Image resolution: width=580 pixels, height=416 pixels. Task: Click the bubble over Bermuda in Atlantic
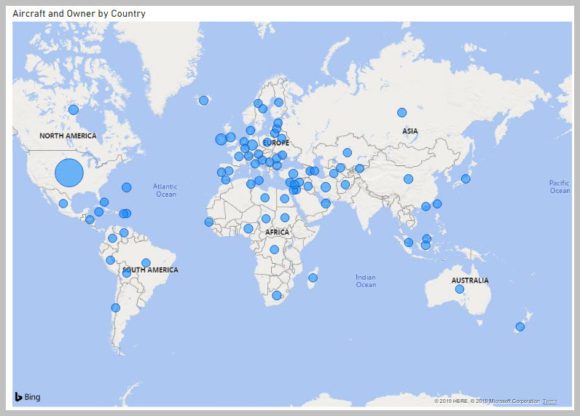[x=127, y=187]
